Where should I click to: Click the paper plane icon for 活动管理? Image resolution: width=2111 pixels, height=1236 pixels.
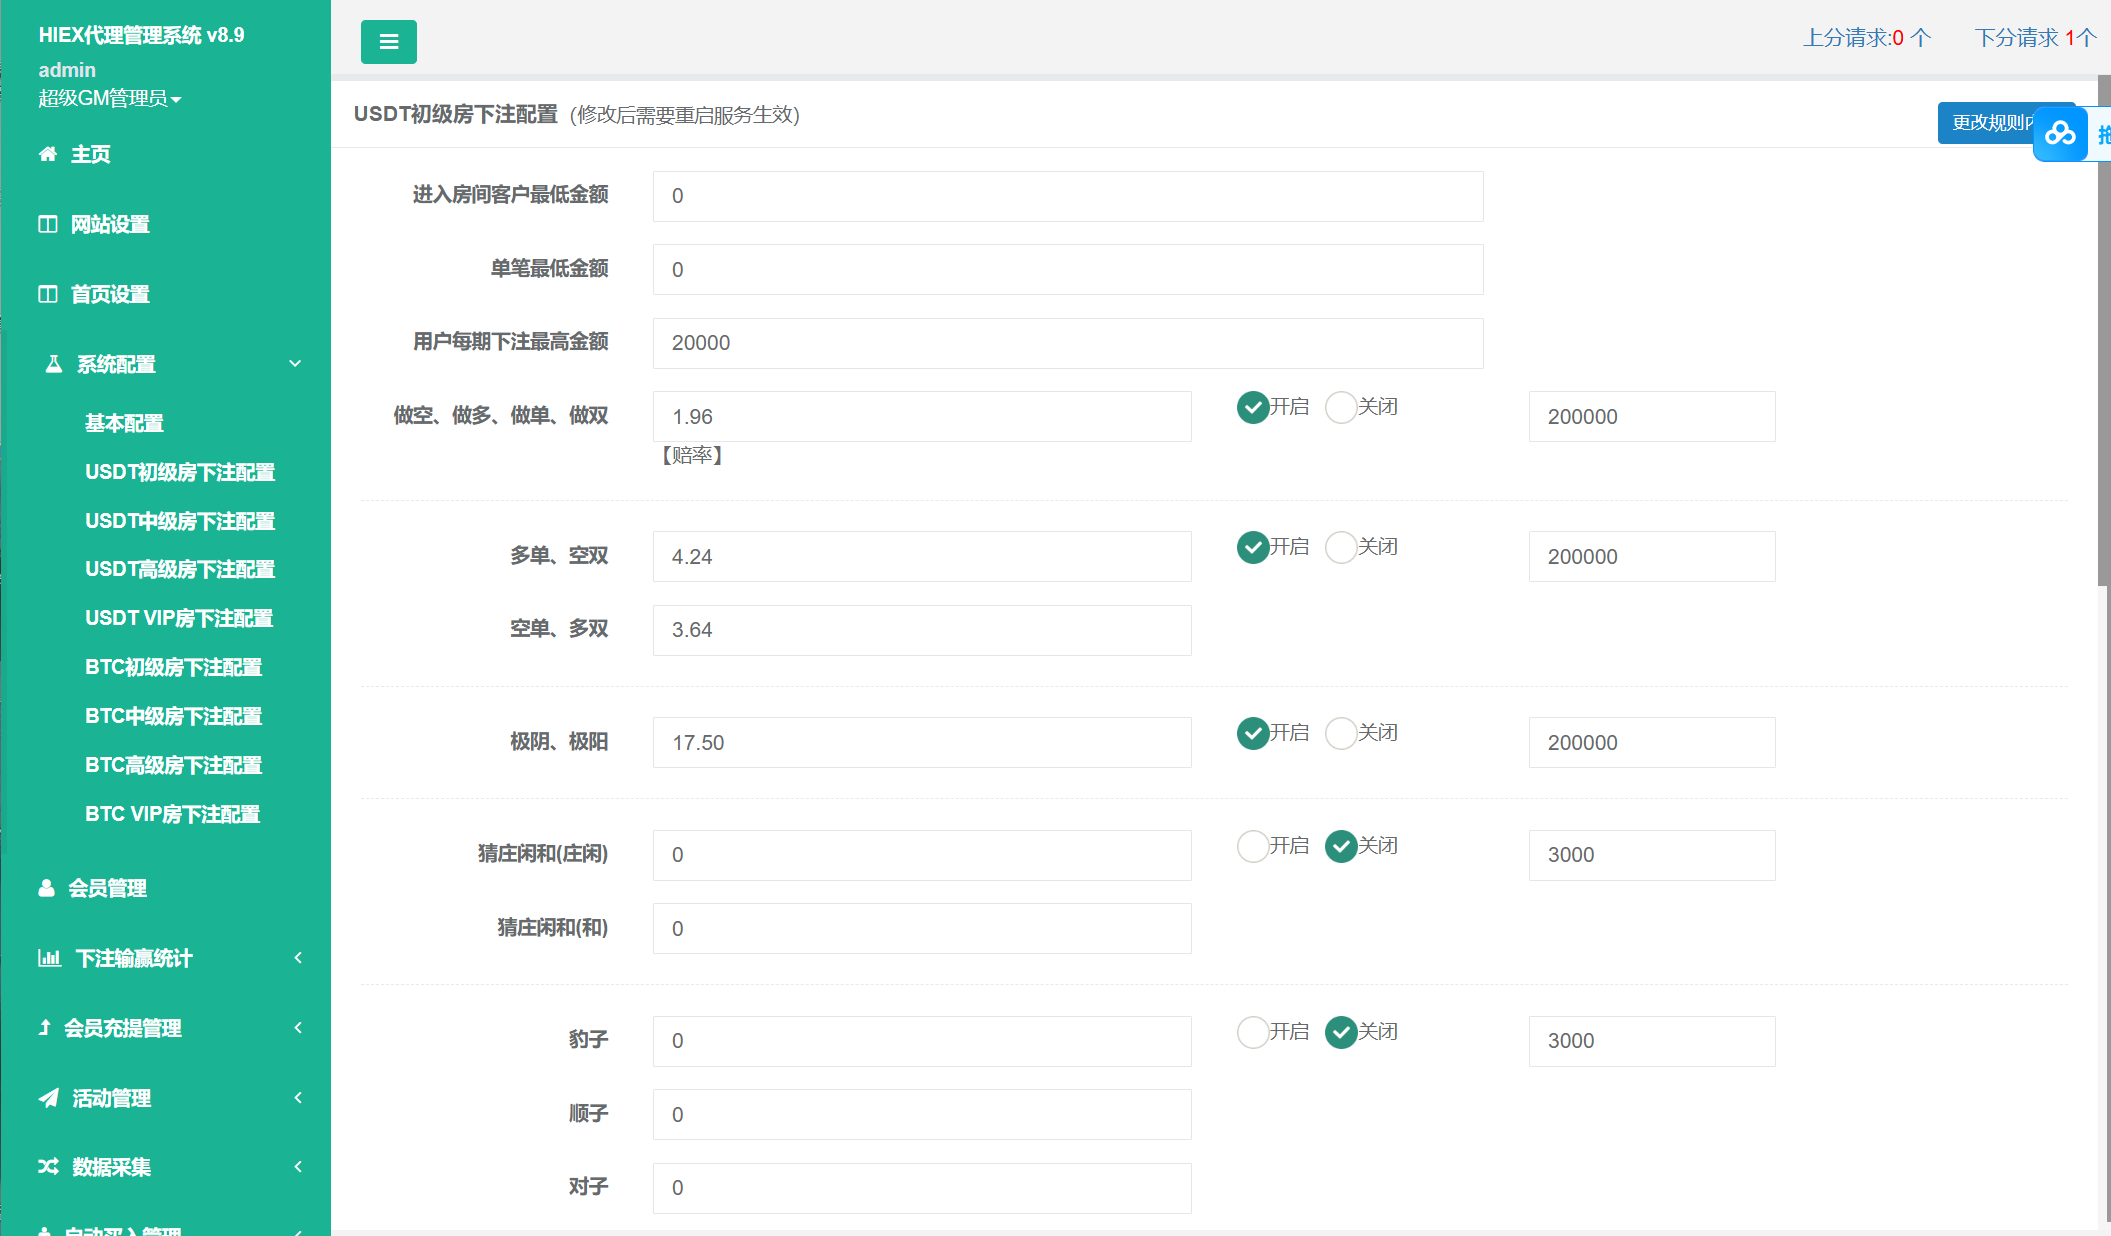pos(48,1098)
